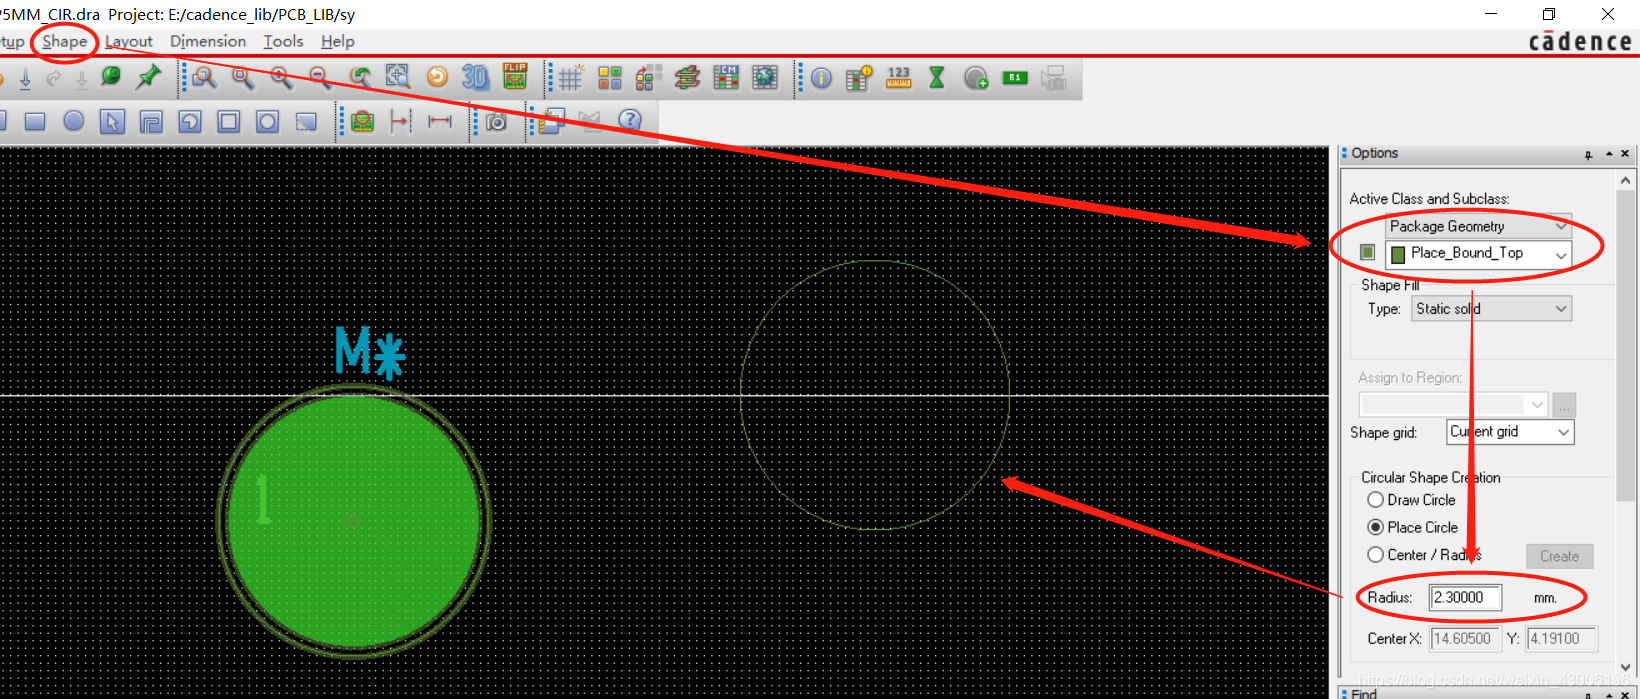Open the Shape Fill Type dropdown

[1491, 309]
